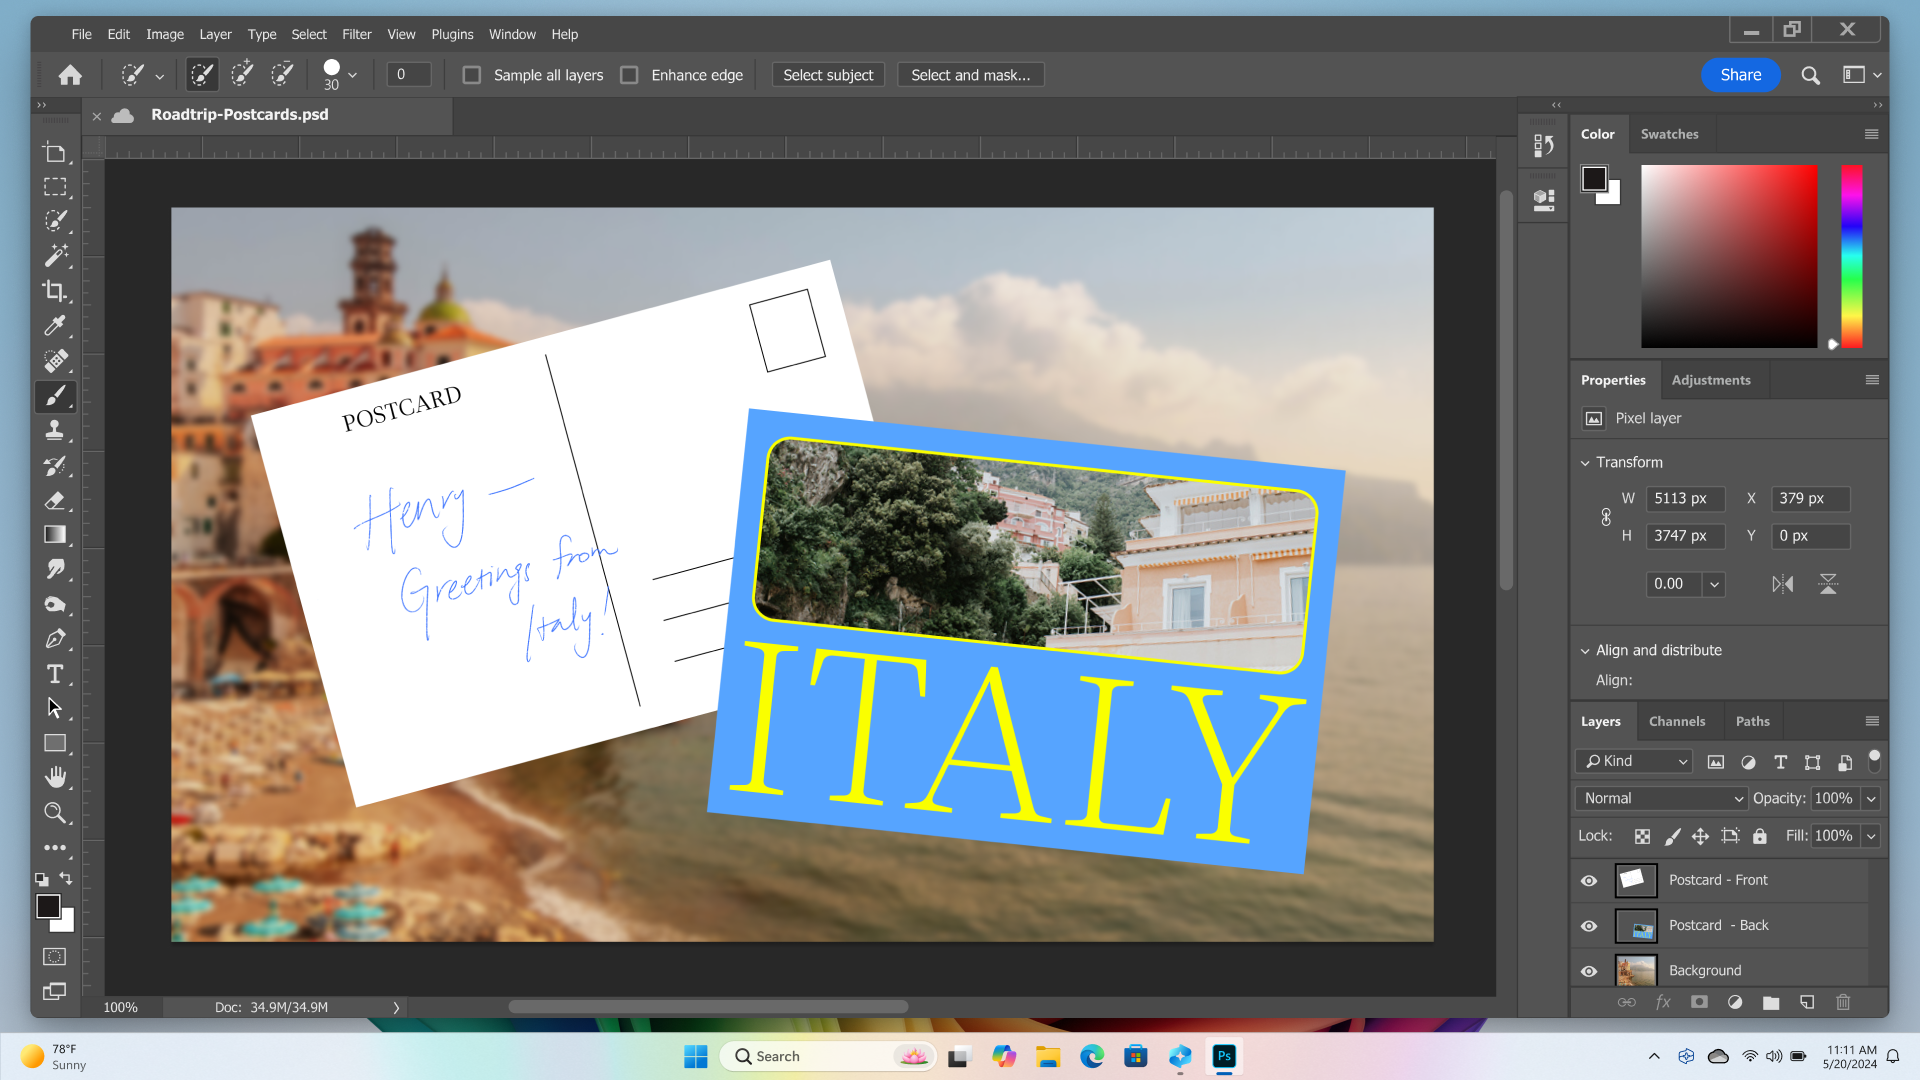The height and width of the screenshot is (1080, 1920).
Task: Select the Hand tool
Action: pyautogui.click(x=55, y=777)
